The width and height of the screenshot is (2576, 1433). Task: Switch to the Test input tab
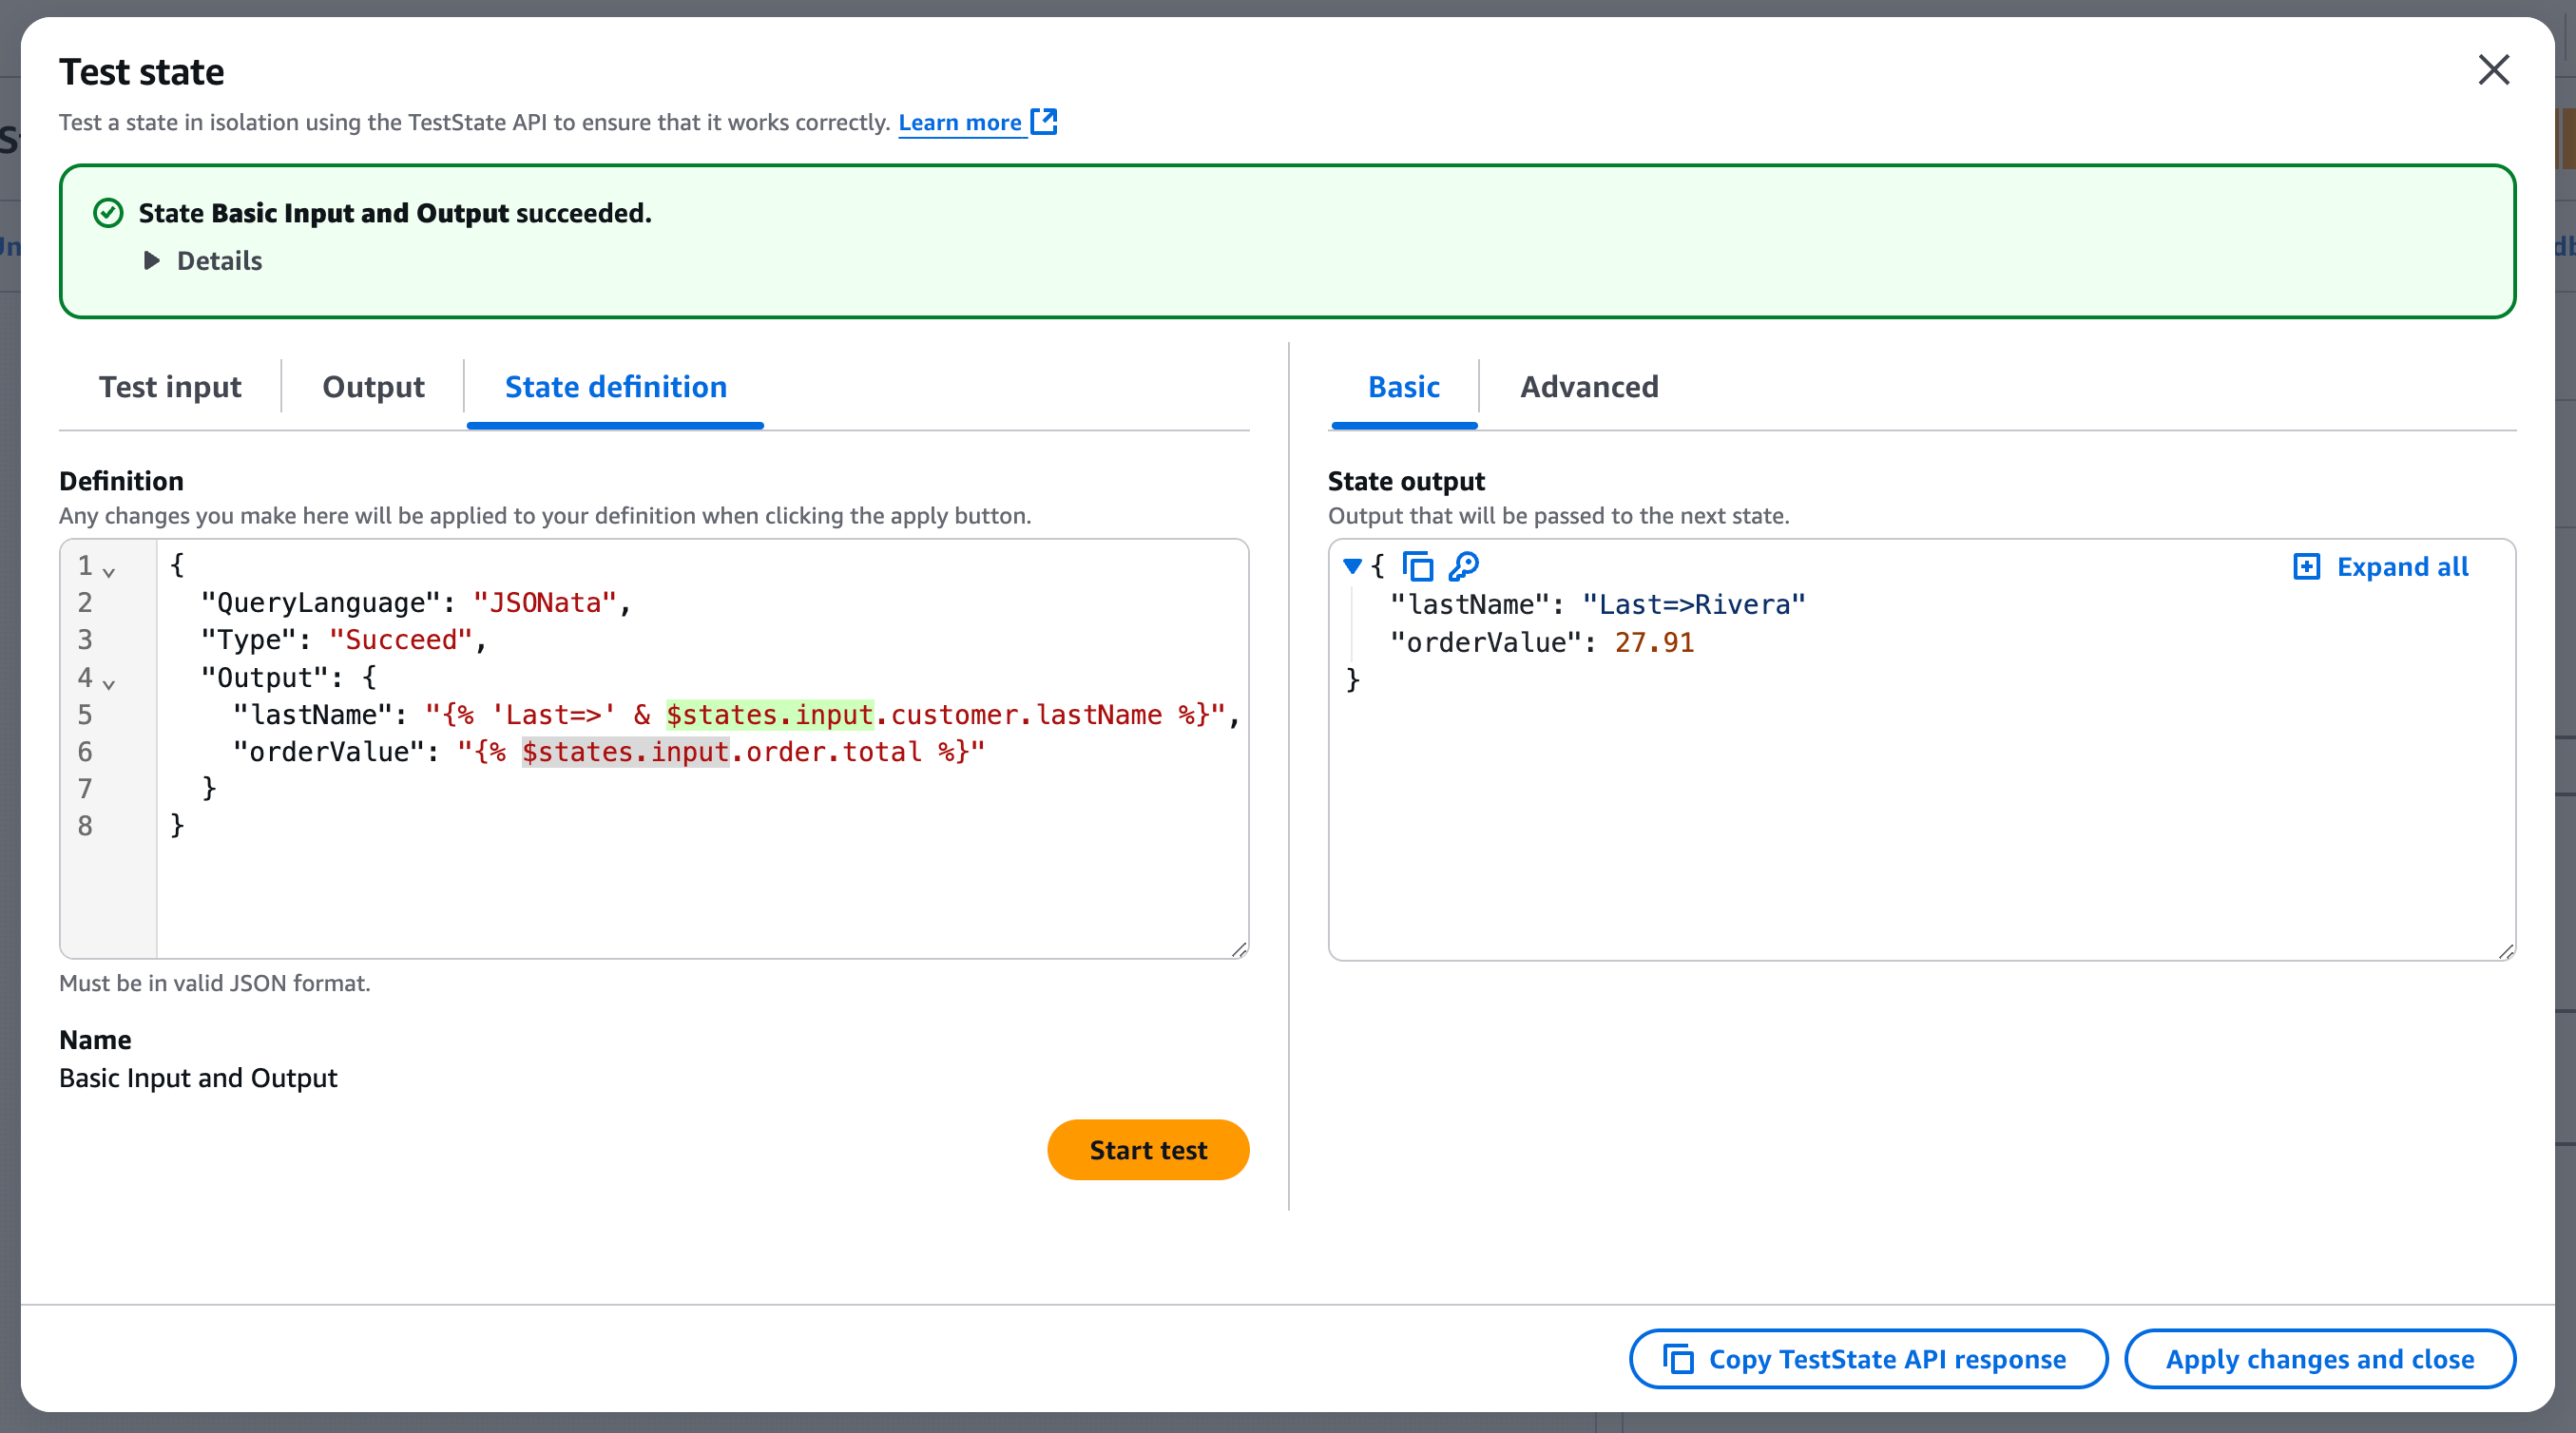tap(170, 387)
